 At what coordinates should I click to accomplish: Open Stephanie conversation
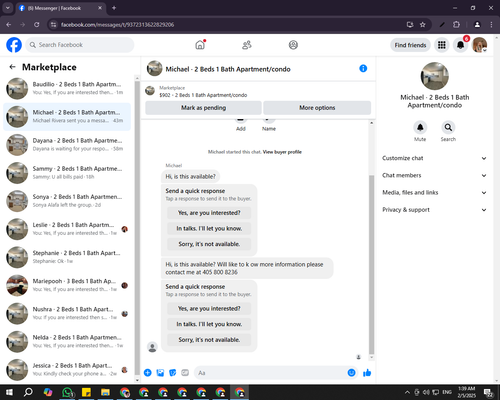[67, 257]
